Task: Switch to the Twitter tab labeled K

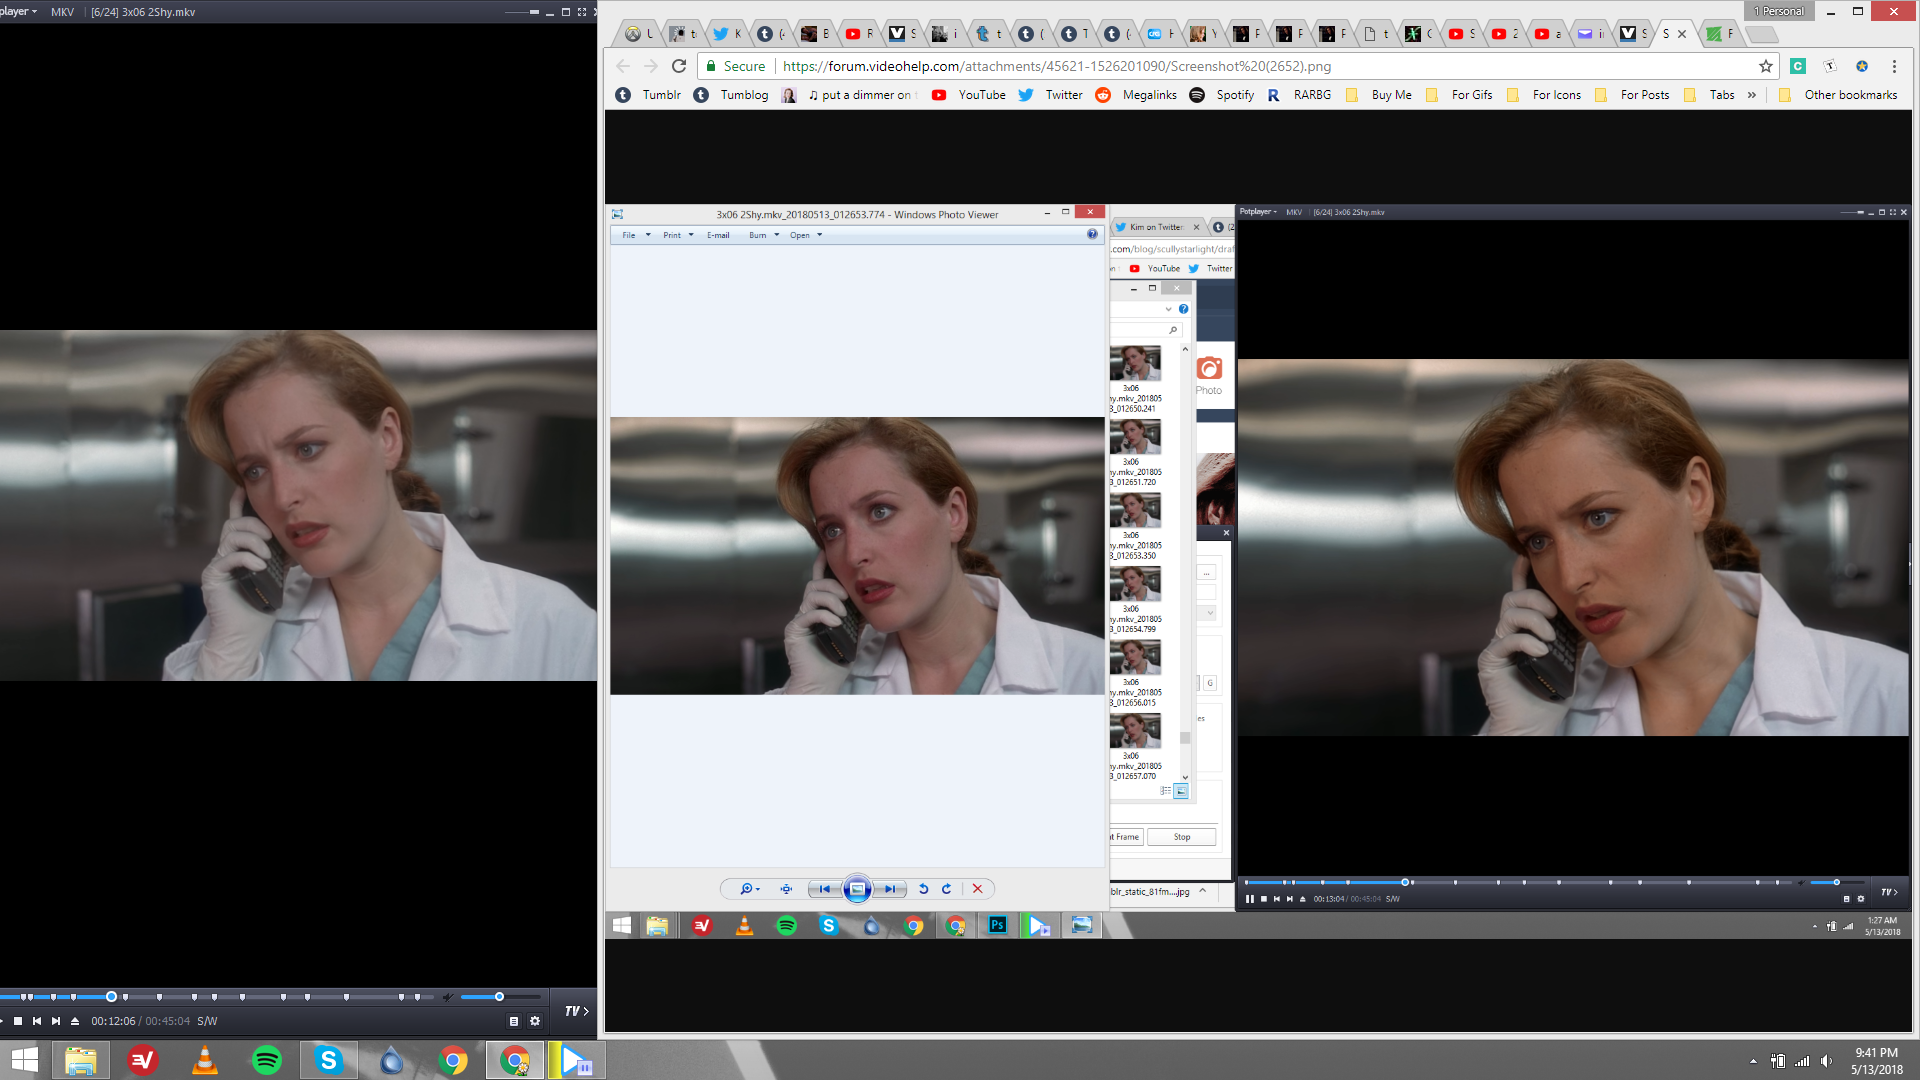Action: (x=728, y=34)
